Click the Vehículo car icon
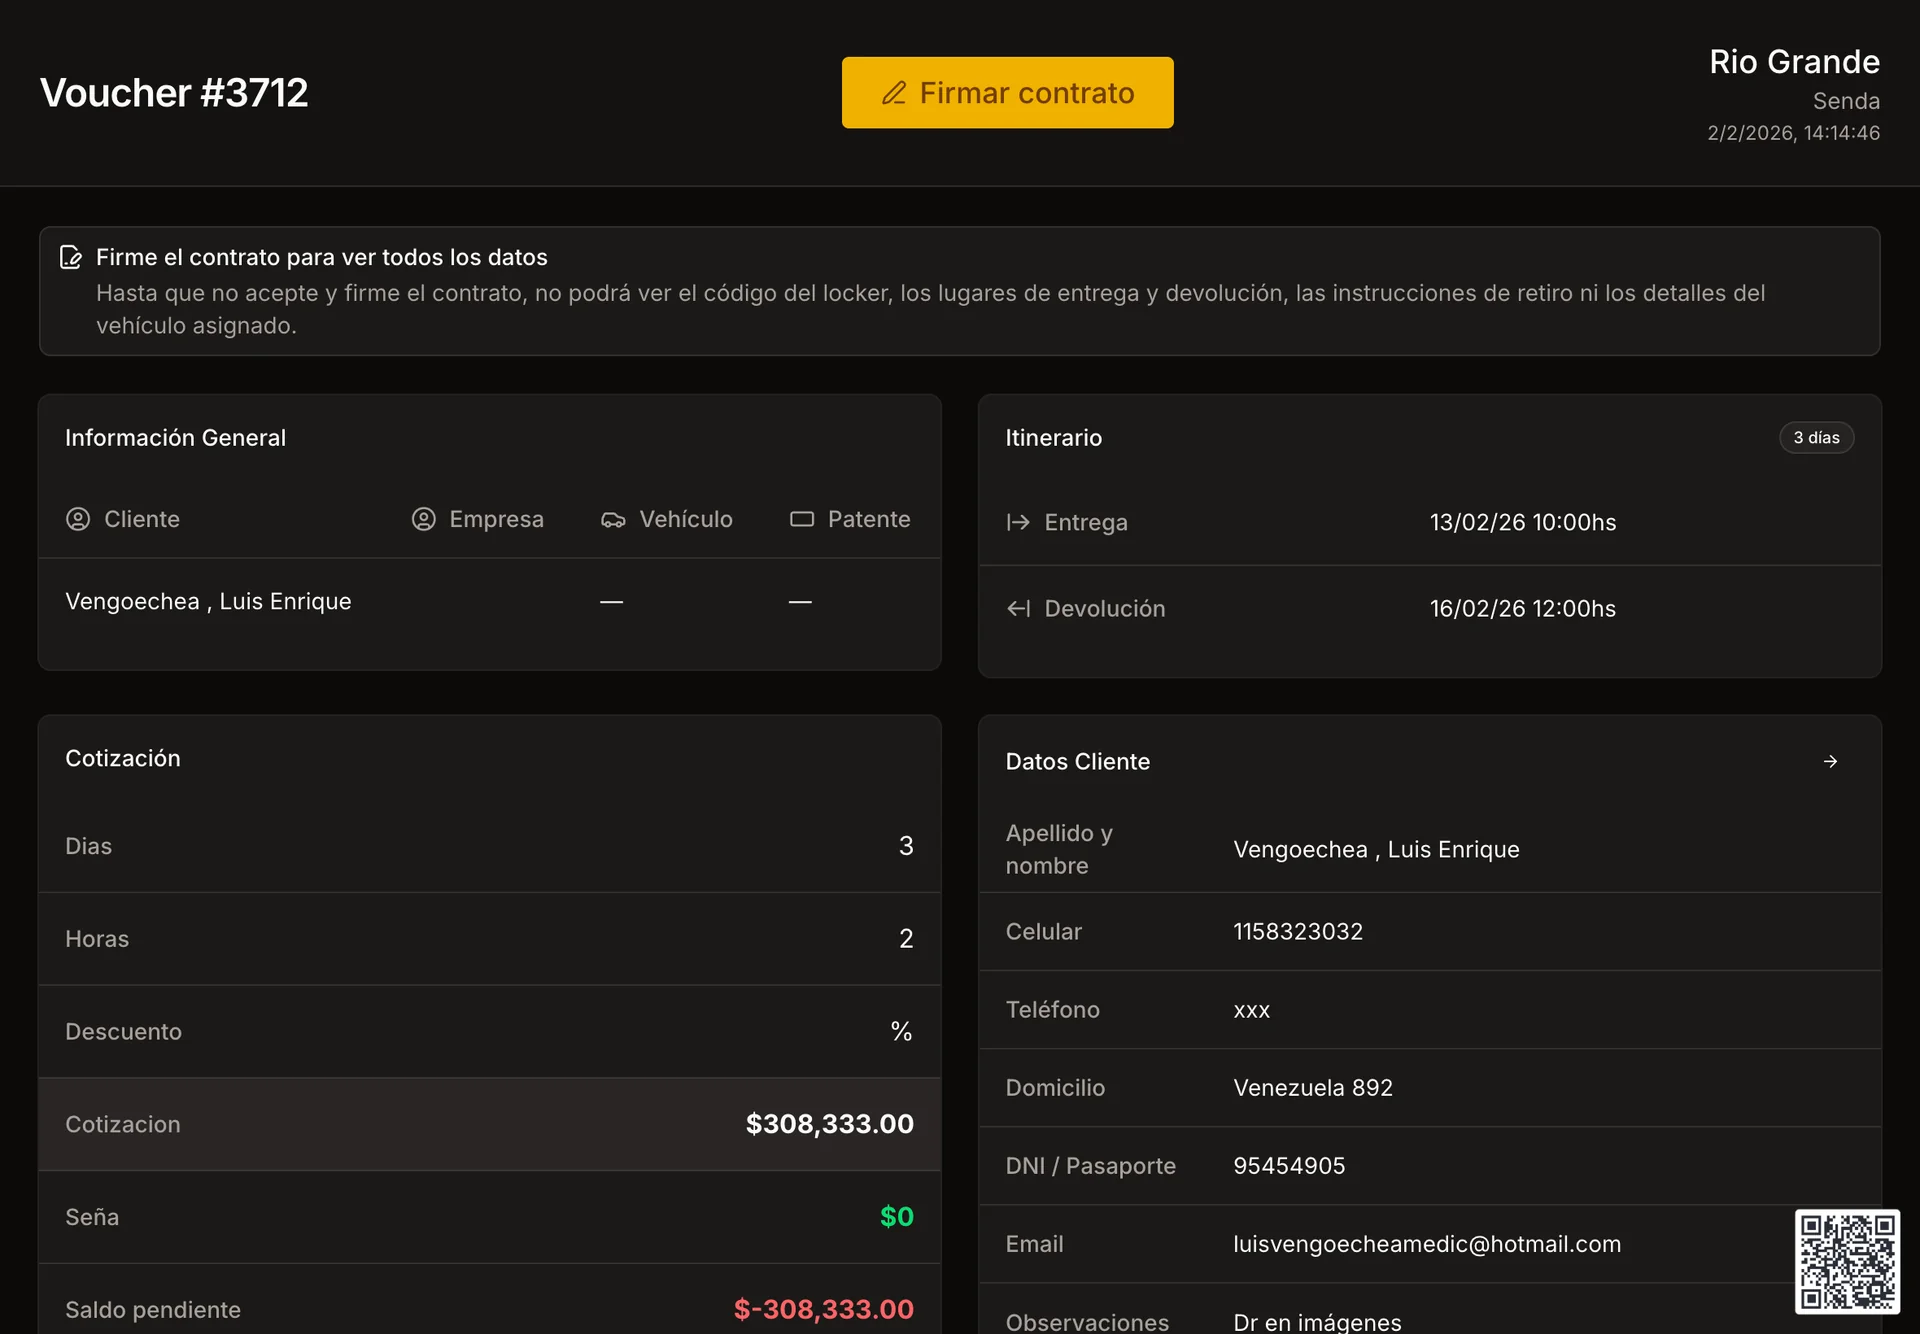This screenshot has height=1334, width=1920. point(613,519)
